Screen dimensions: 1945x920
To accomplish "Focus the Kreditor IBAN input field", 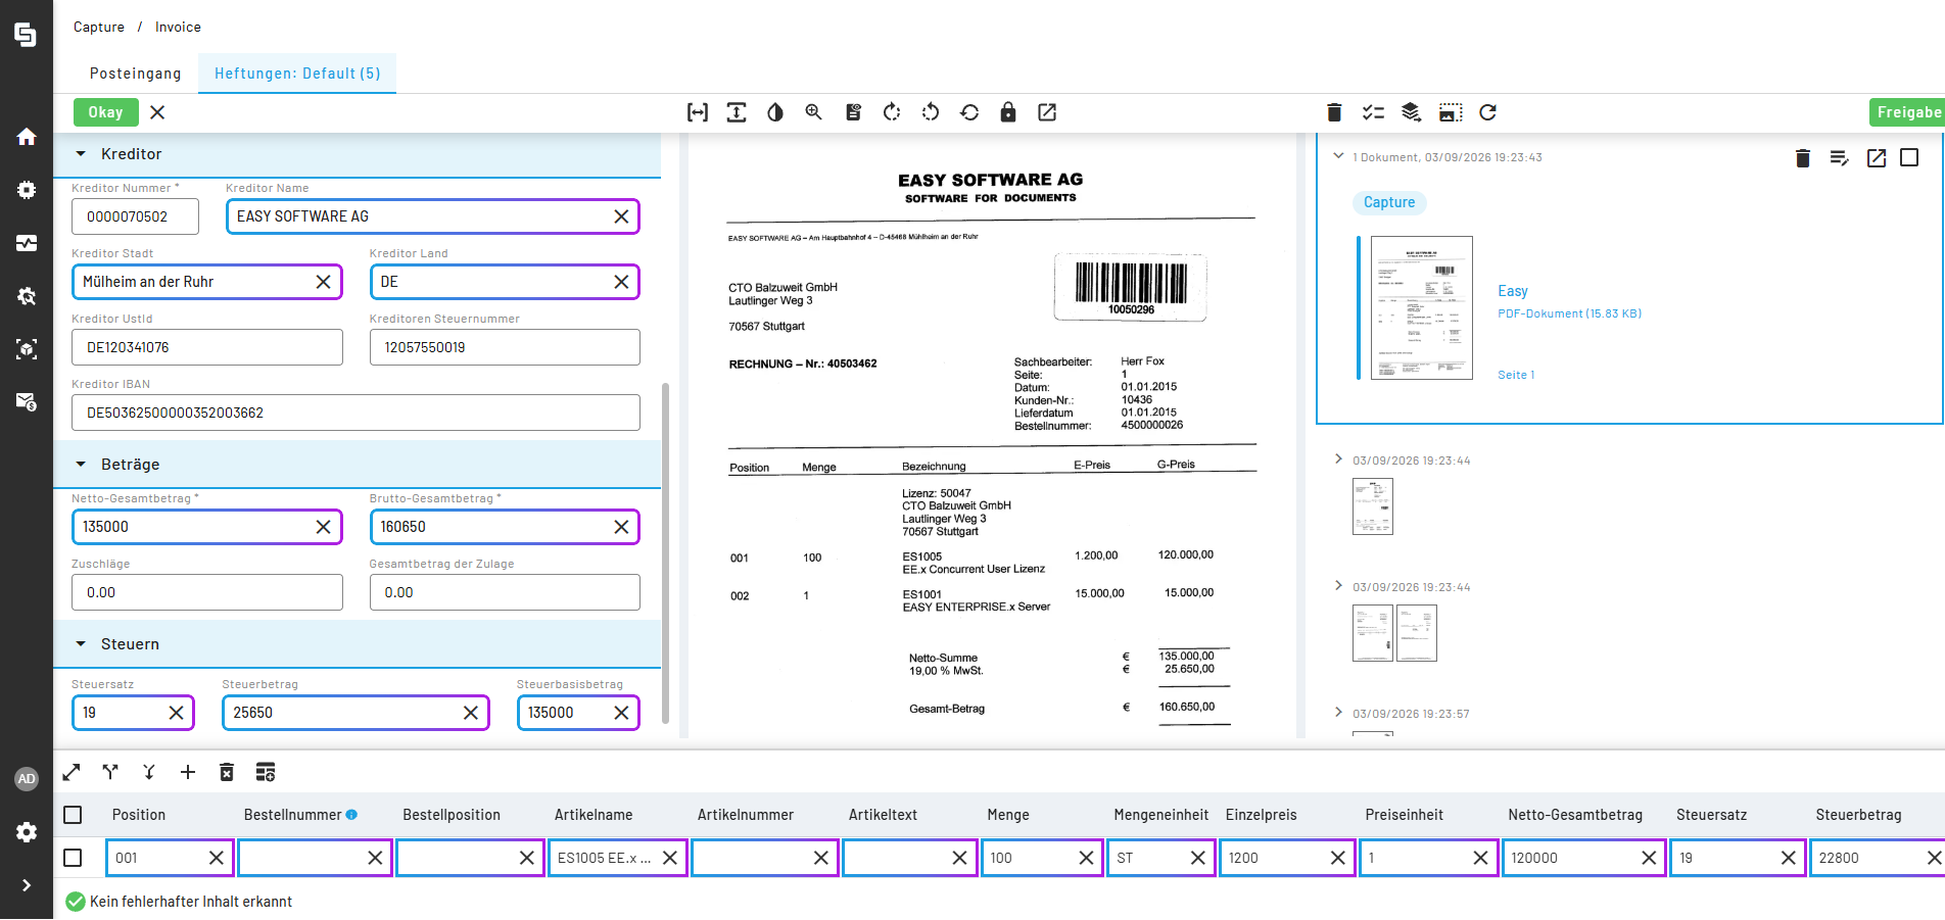I will [x=356, y=413].
